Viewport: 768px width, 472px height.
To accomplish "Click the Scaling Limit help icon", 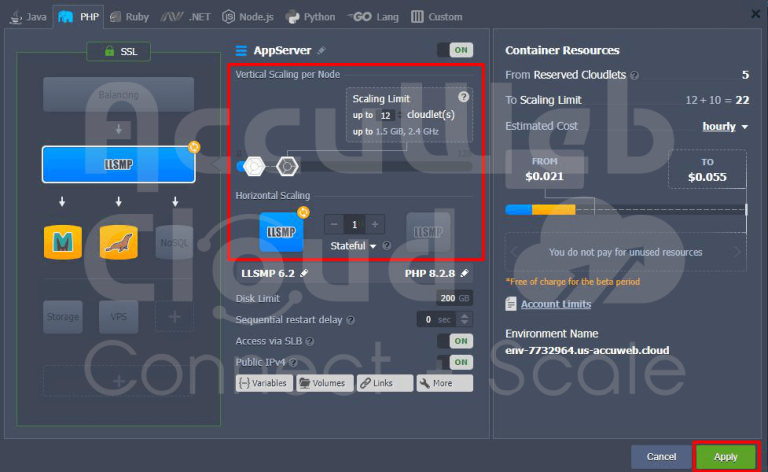I will coord(463,97).
